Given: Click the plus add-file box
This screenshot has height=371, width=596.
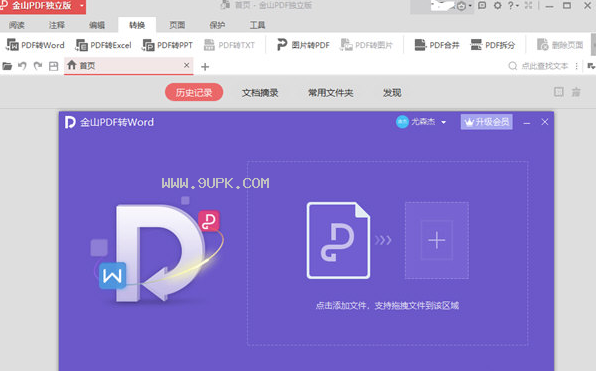Looking at the screenshot, I should pos(437,240).
